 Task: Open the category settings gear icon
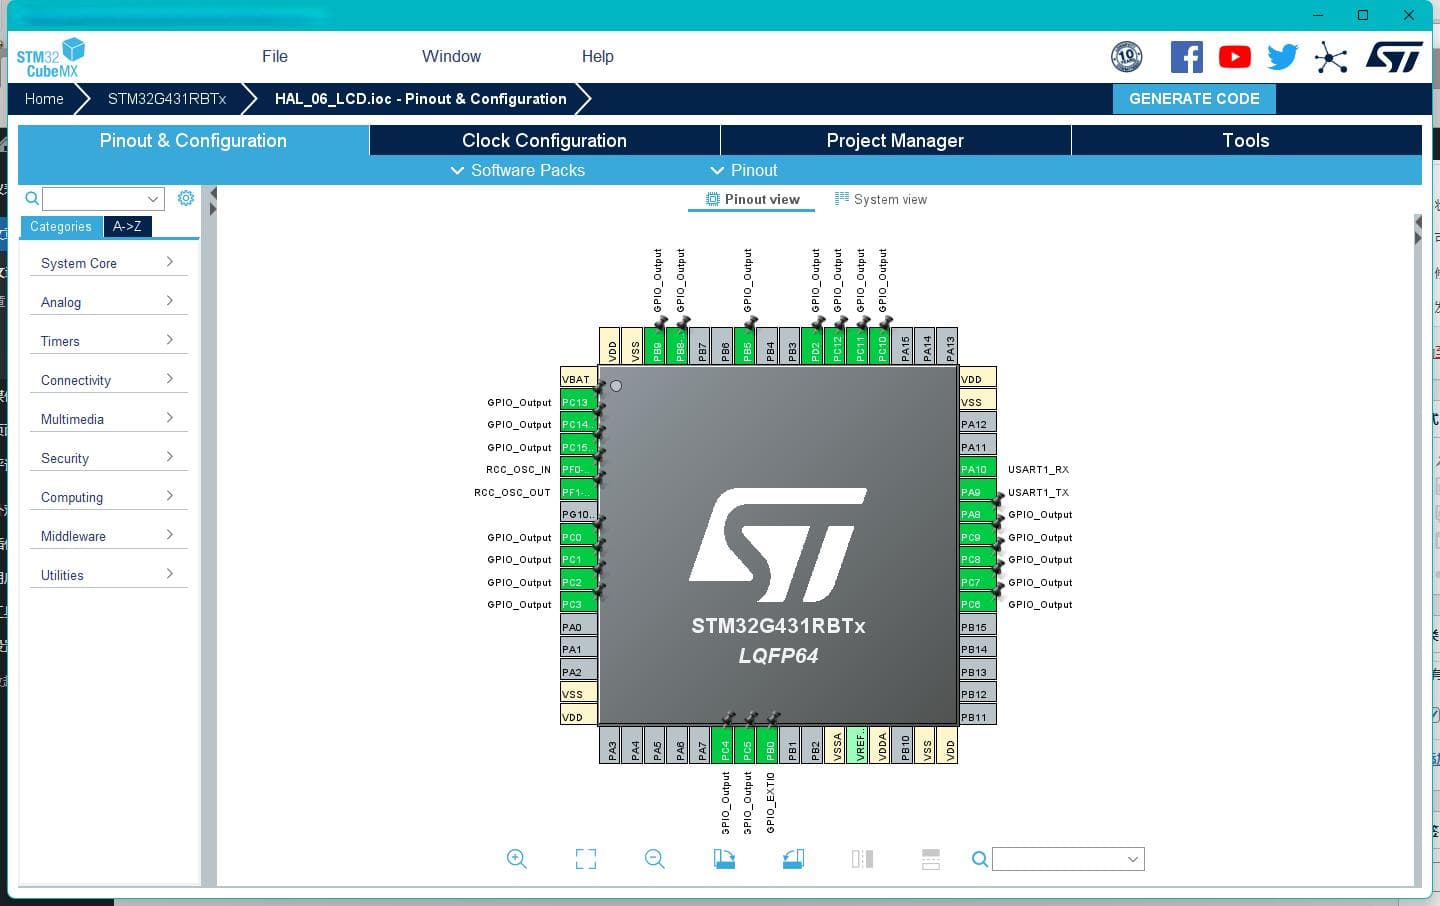(x=186, y=198)
